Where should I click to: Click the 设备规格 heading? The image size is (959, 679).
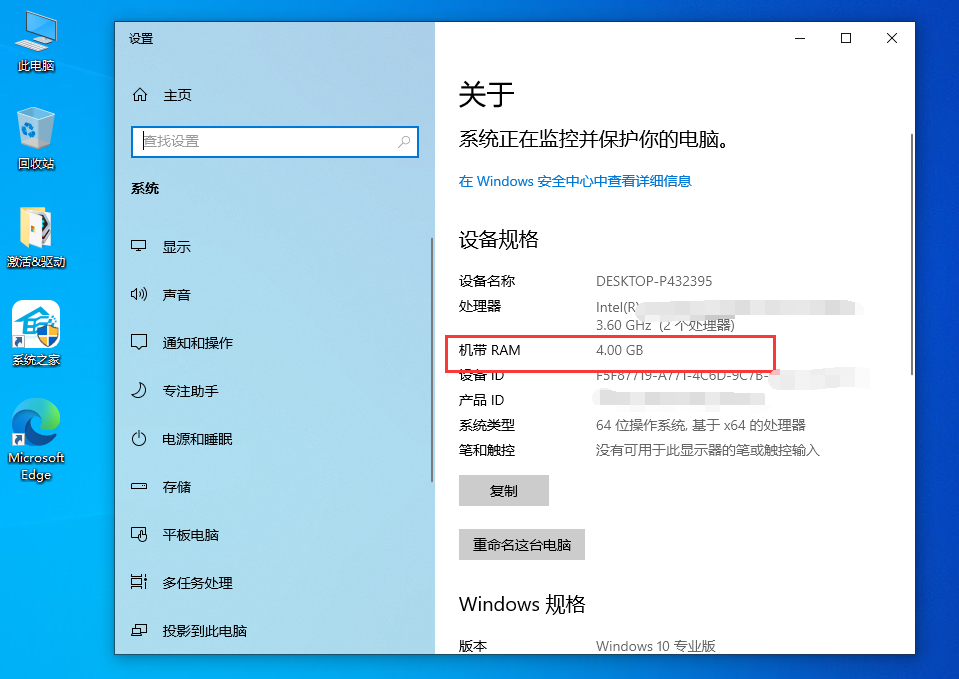pos(498,239)
